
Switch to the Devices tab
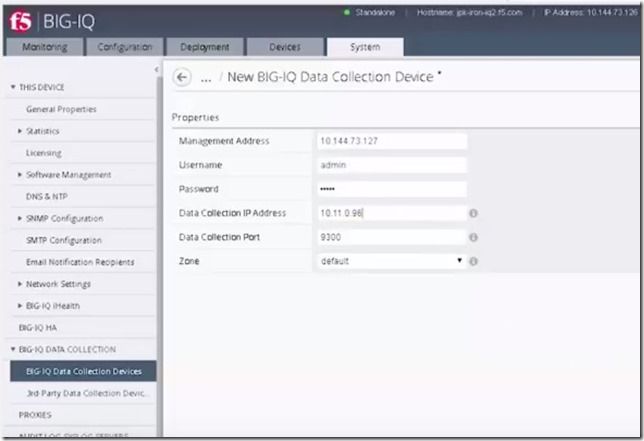pos(285,47)
